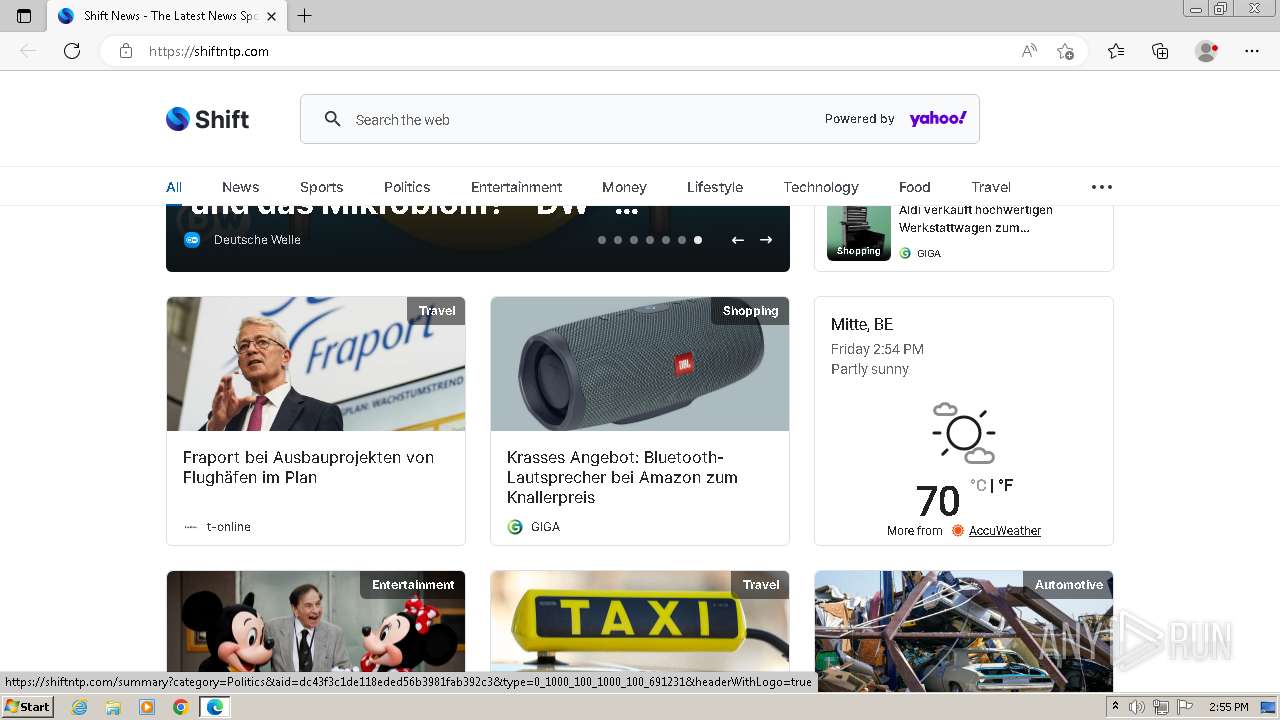
Task: Open the Collections panel
Action: tap(1160, 51)
